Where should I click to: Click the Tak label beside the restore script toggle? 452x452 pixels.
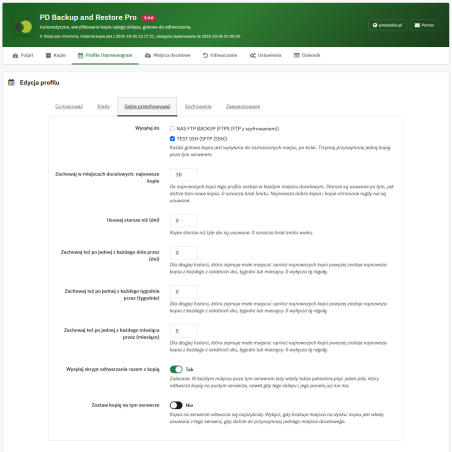(189, 369)
